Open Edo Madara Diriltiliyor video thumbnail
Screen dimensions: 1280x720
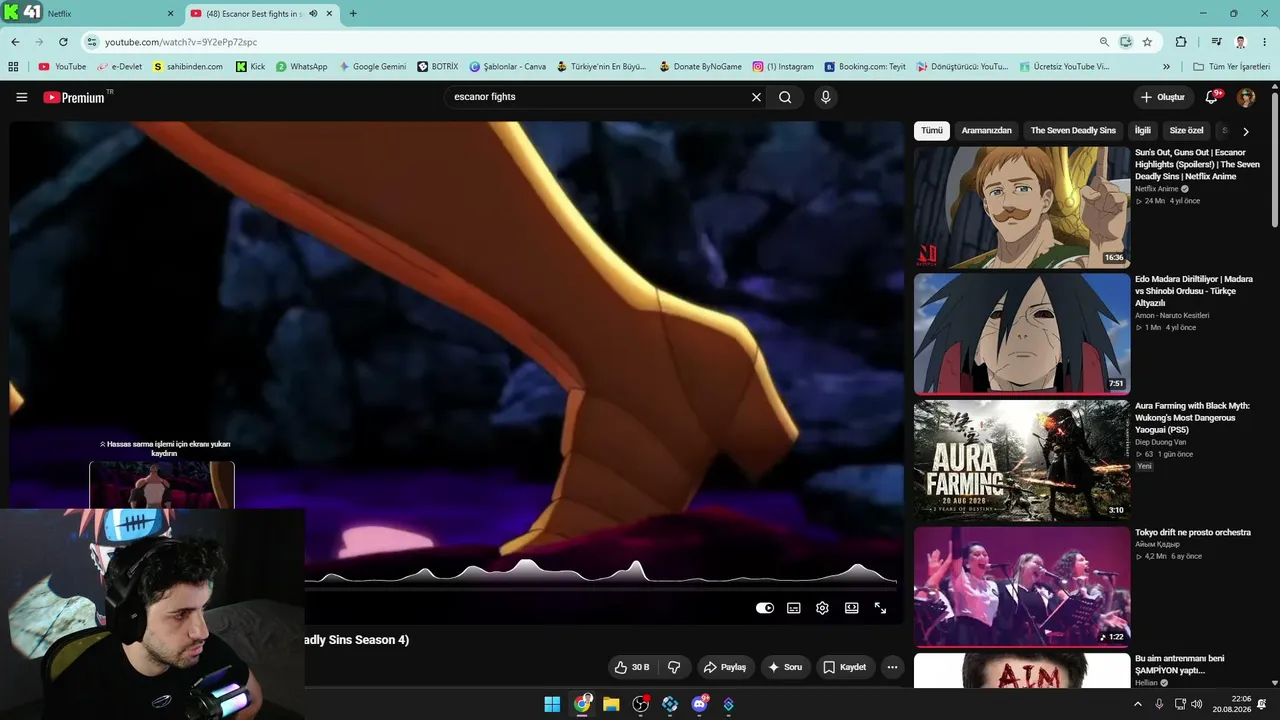pyautogui.click(x=1022, y=334)
